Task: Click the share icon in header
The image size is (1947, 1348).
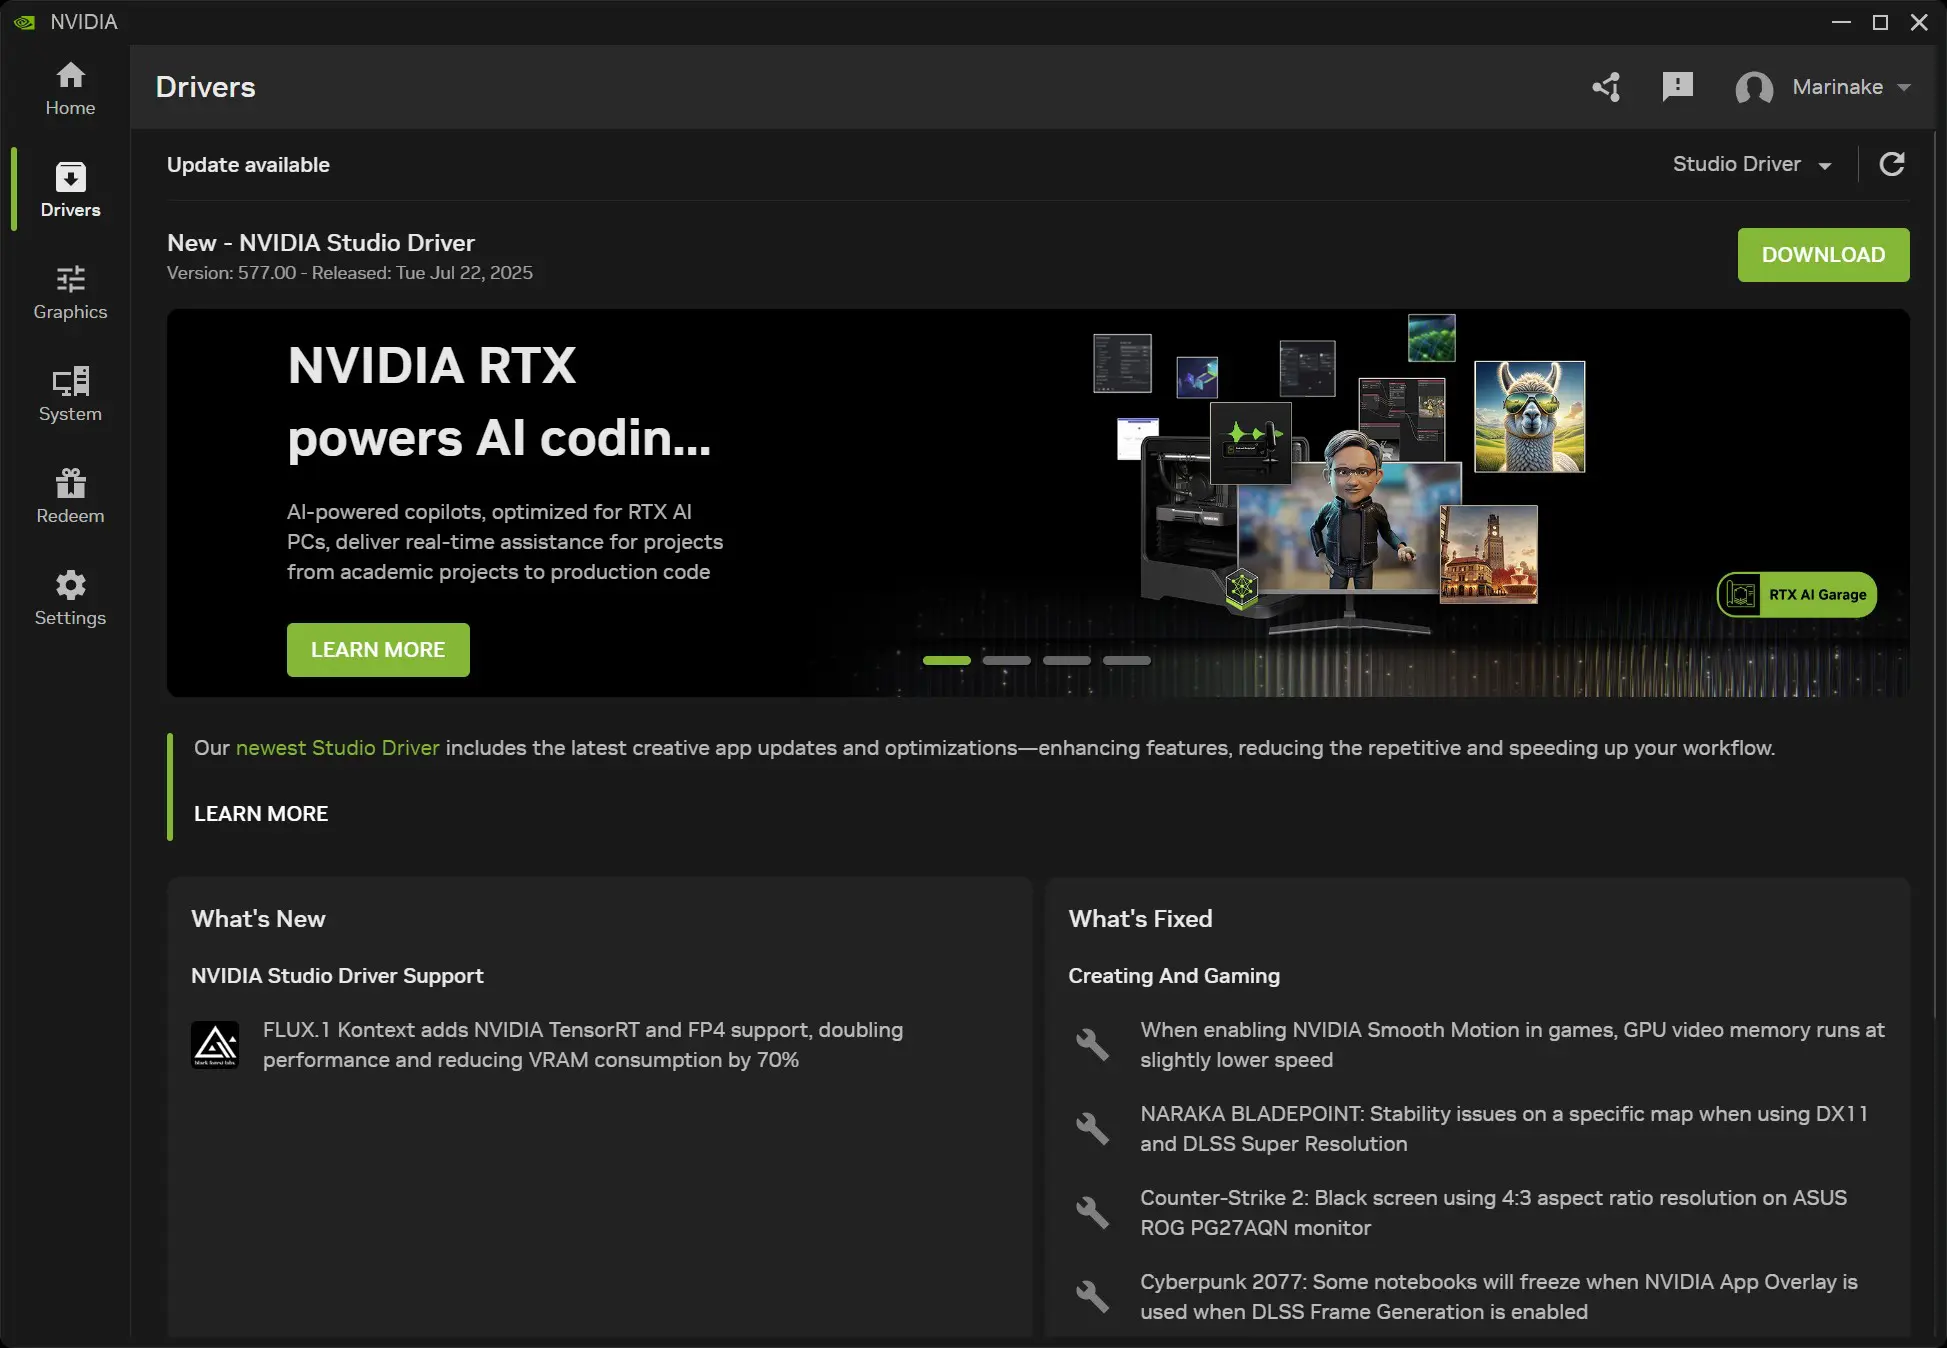Action: pos(1607,87)
